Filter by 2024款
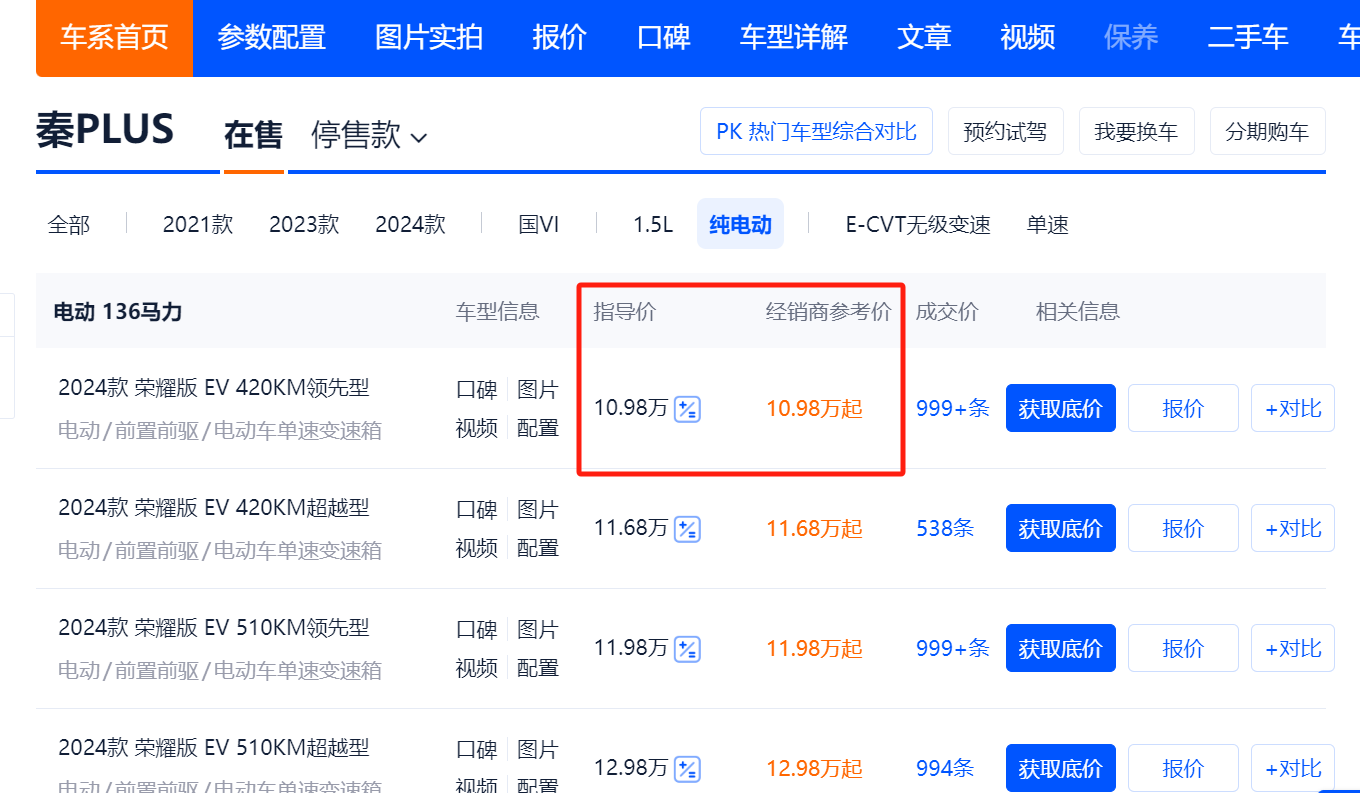This screenshot has width=1360, height=793. [411, 224]
